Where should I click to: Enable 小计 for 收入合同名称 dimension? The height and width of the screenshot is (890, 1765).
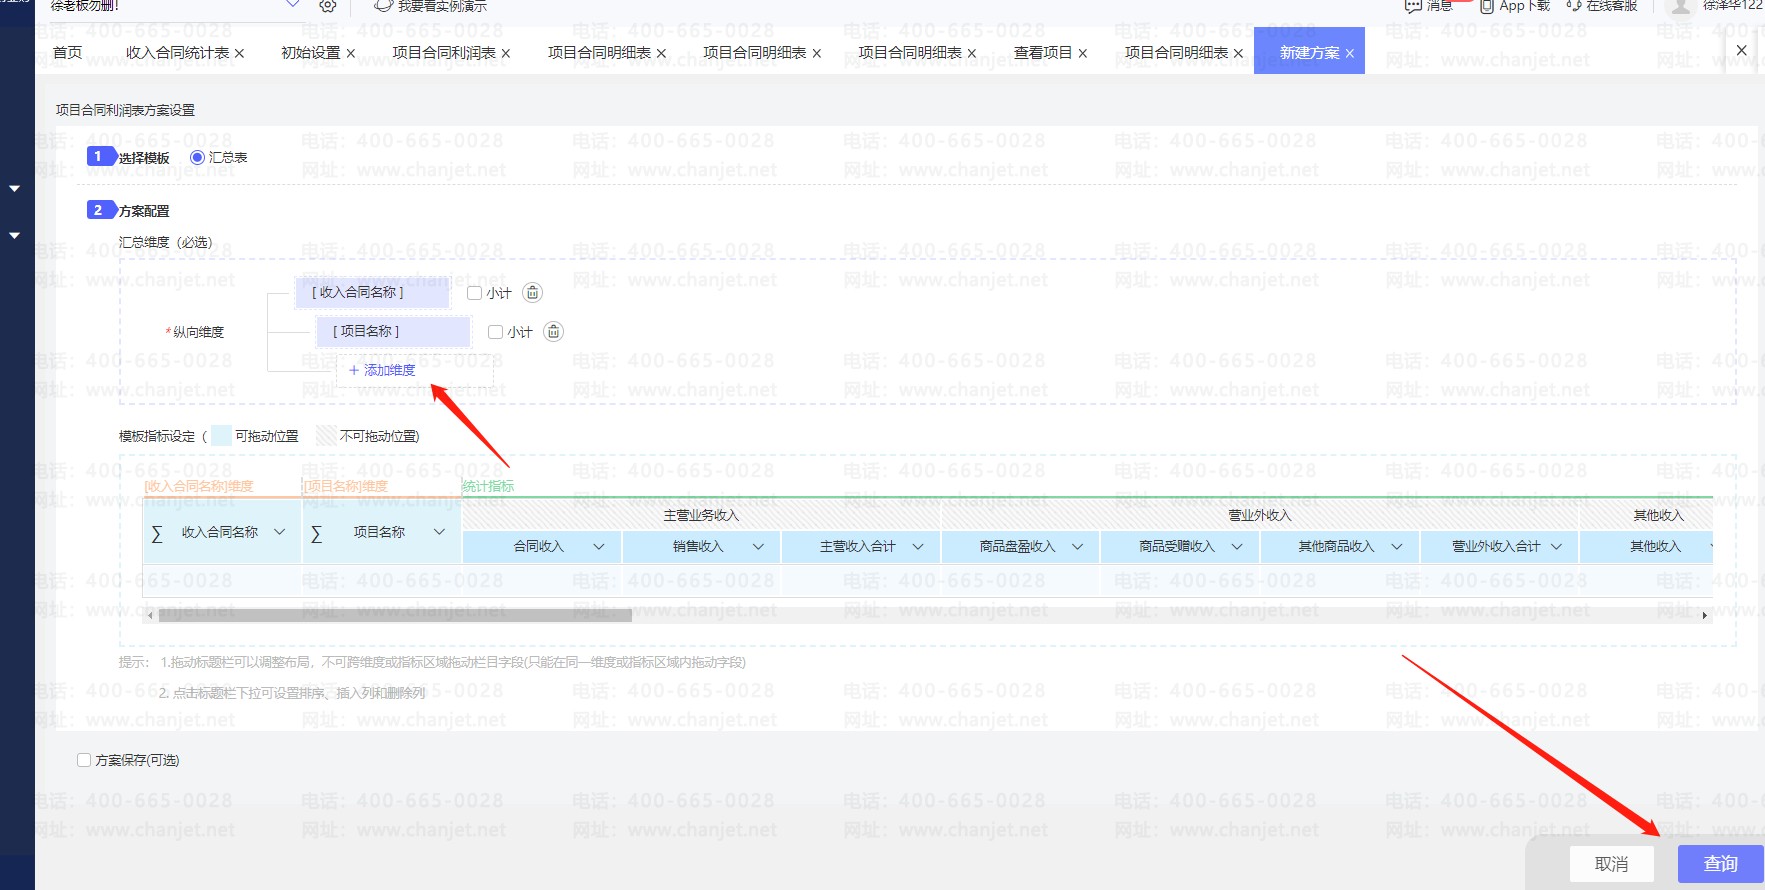click(x=474, y=293)
